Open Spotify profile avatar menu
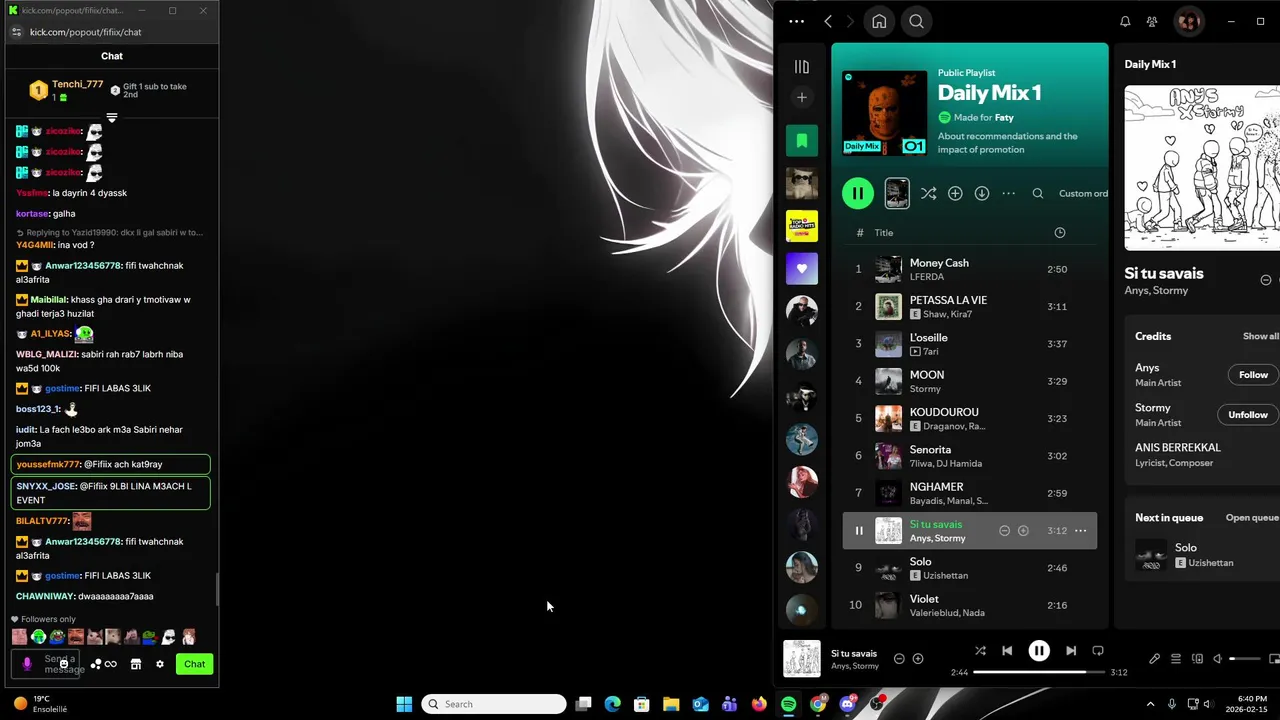Image resolution: width=1280 pixels, height=720 pixels. (x=1188, y=21)
